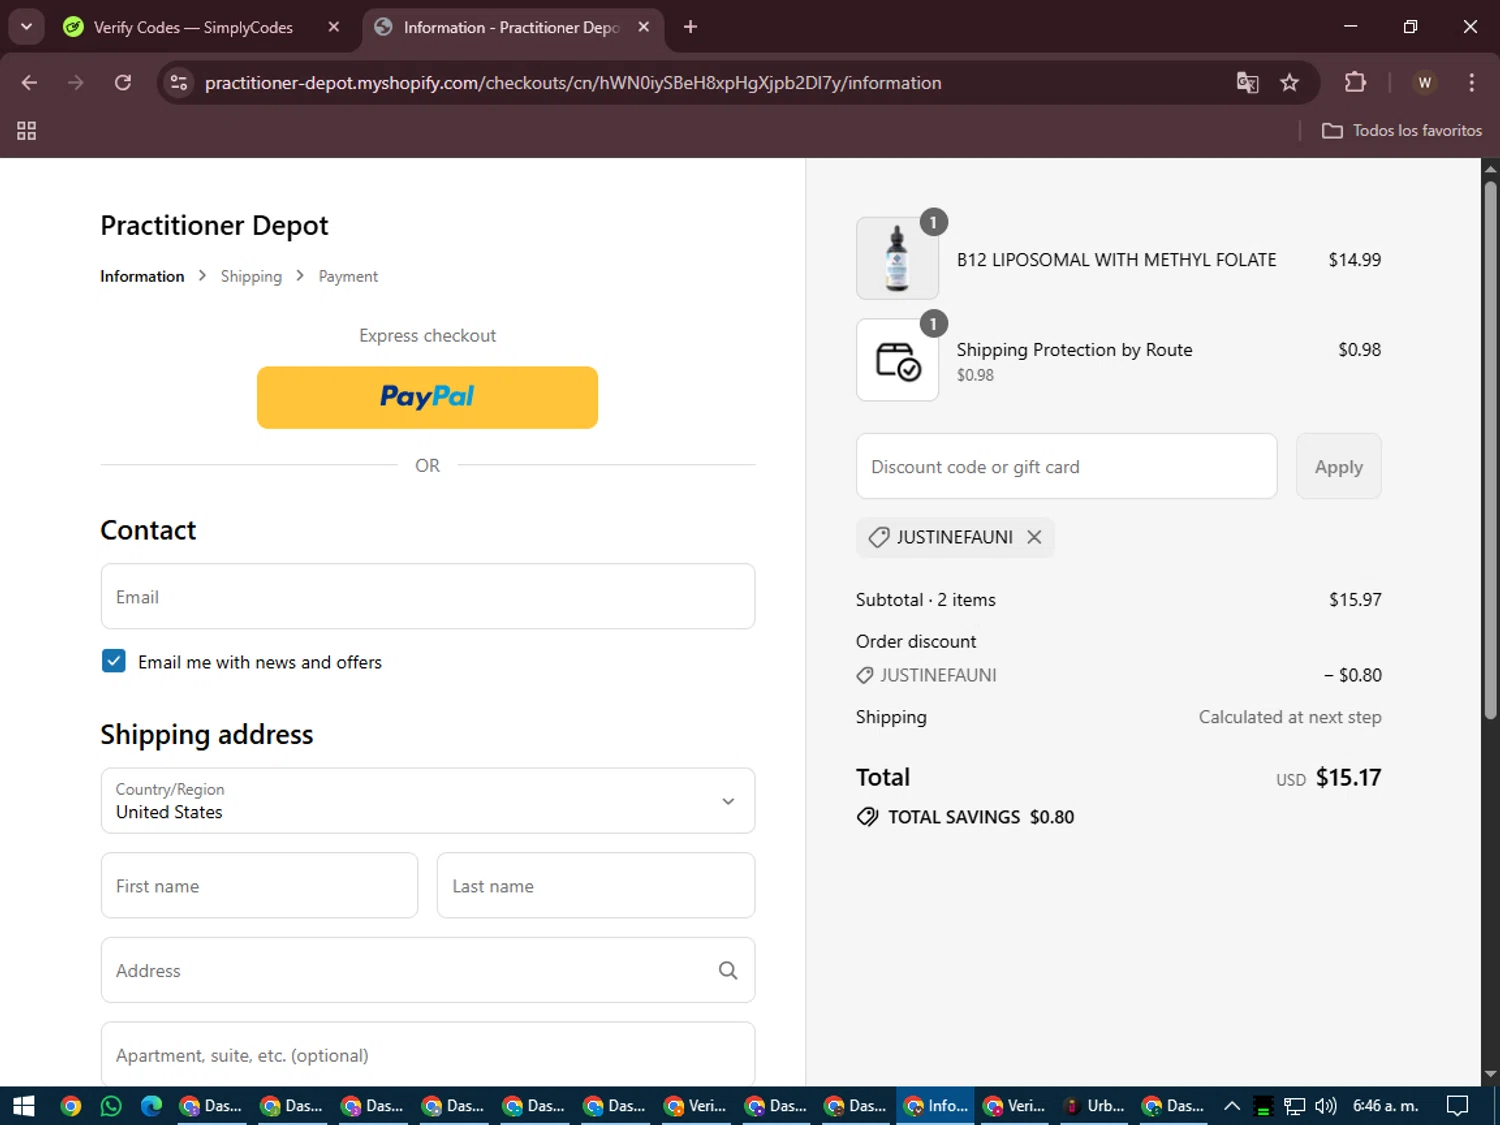The width and height of the screenshot is (1500, 1125).
Task: Show hidden system tray icons
Action: (1232, 1106)
